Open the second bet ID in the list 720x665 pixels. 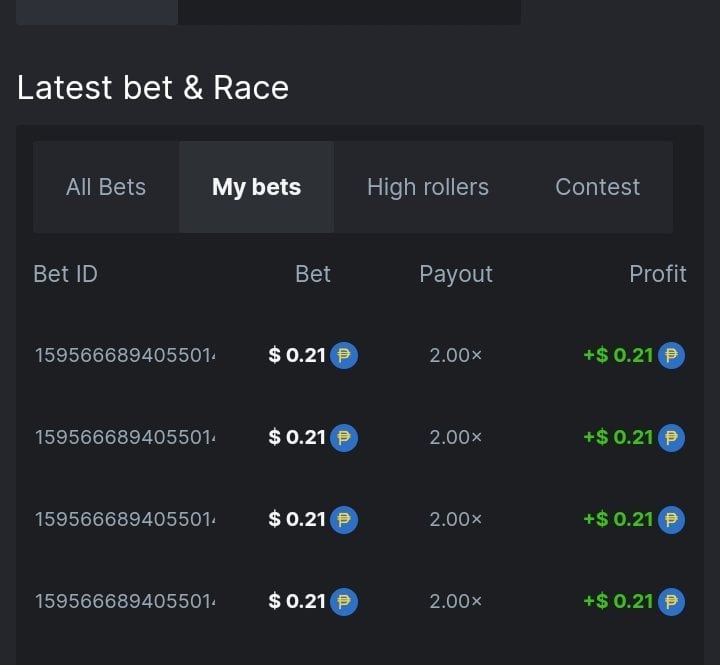125,437
